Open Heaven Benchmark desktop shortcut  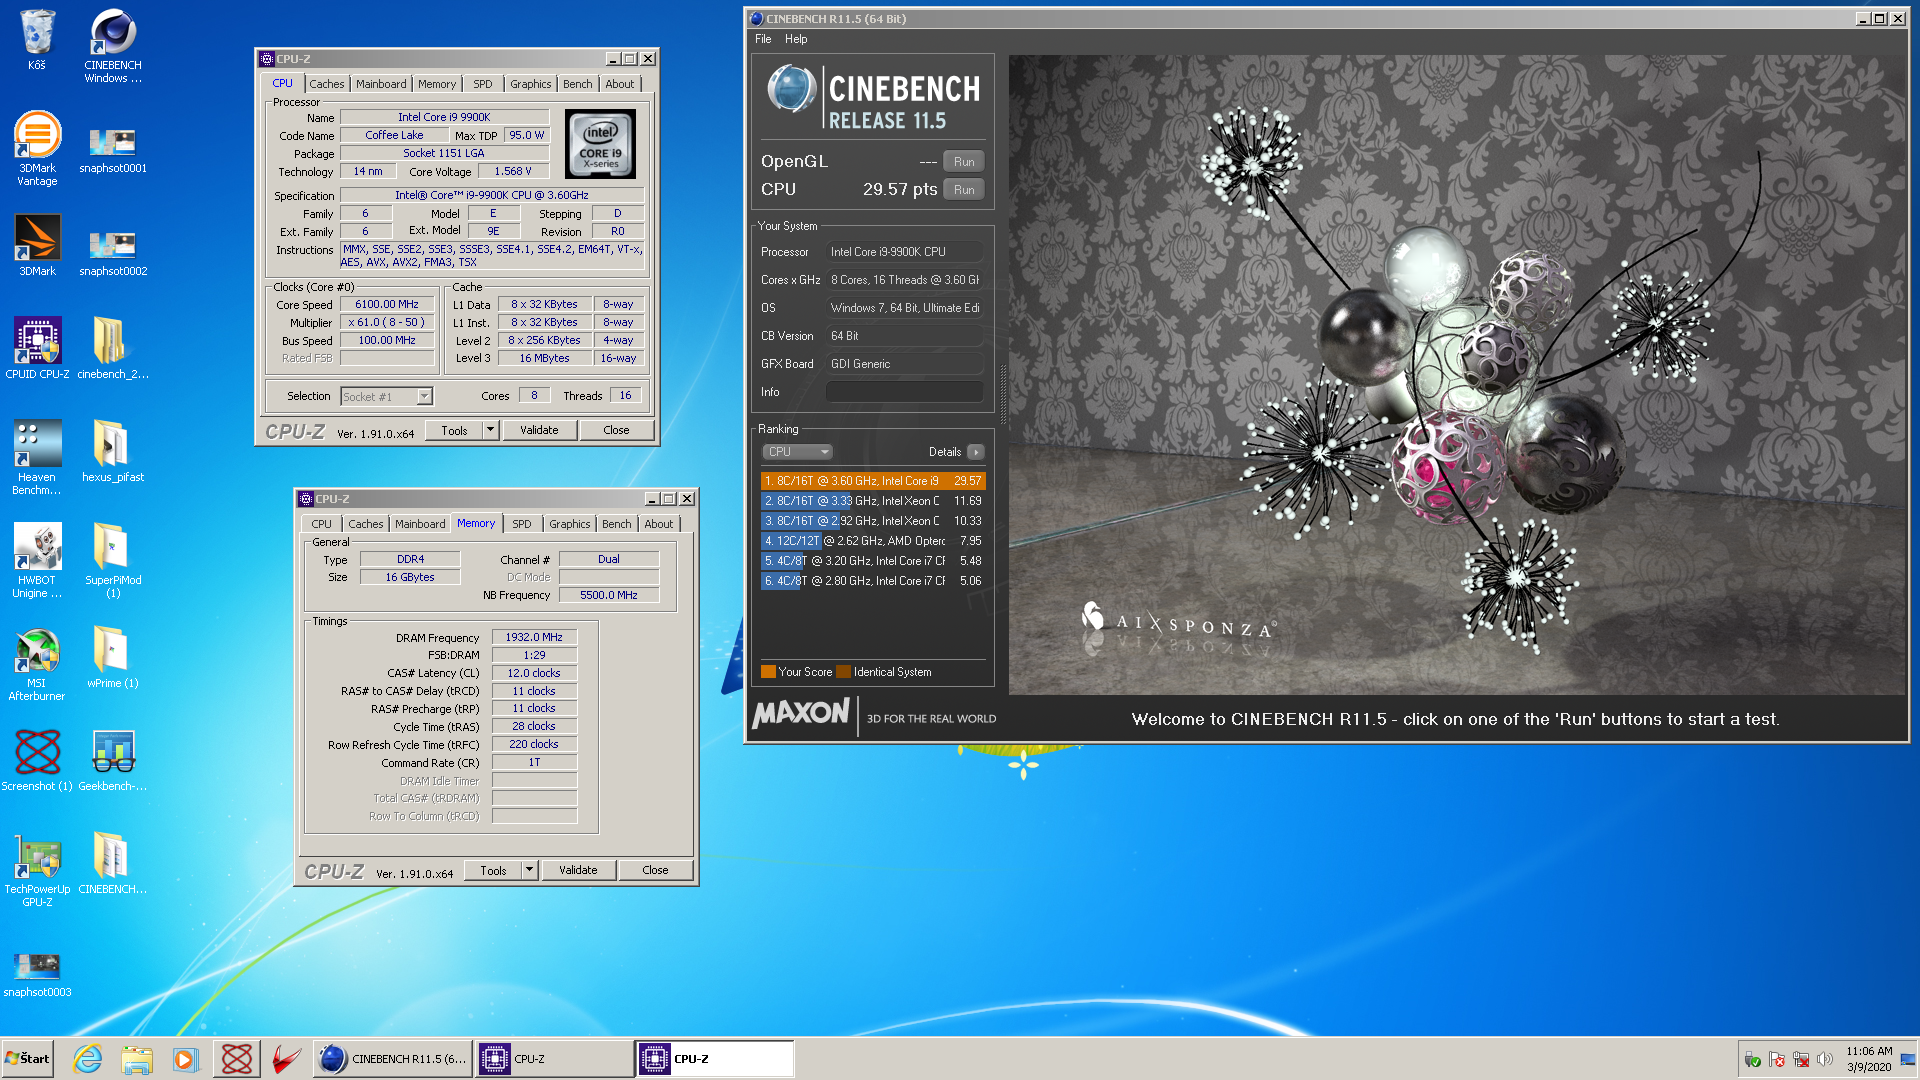(37, 457)
